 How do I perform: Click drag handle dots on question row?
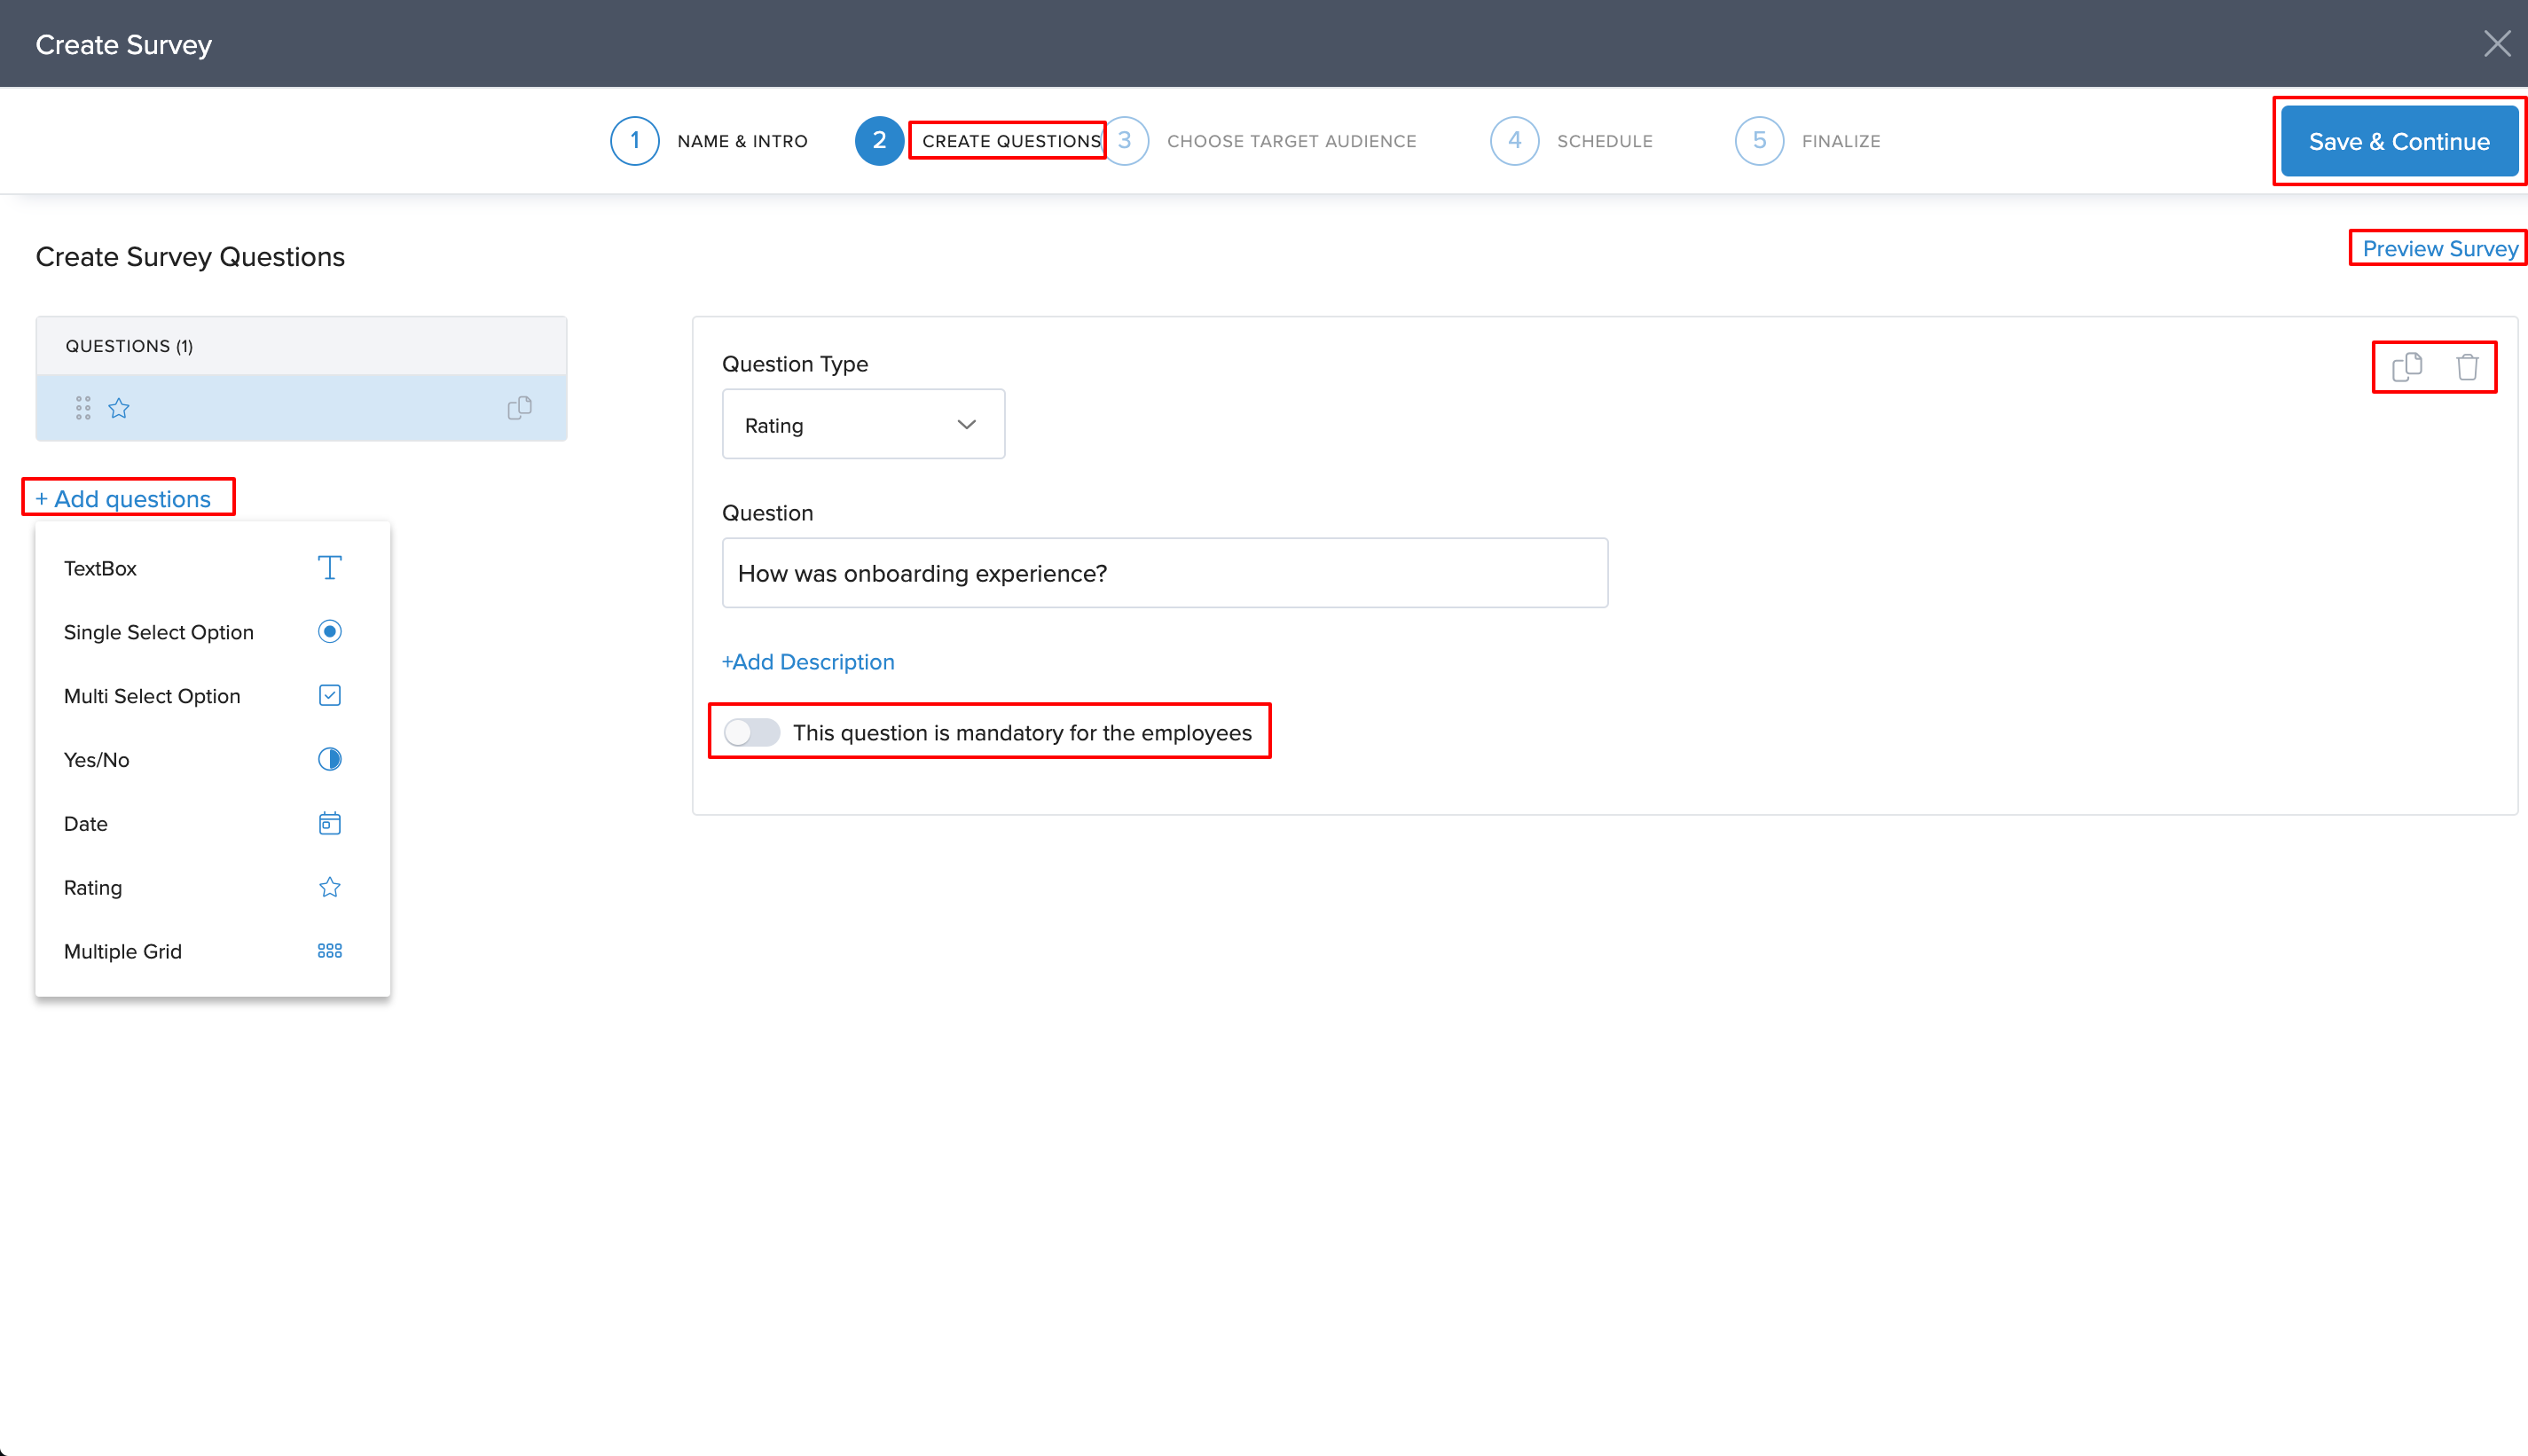[x=83, y=408]
